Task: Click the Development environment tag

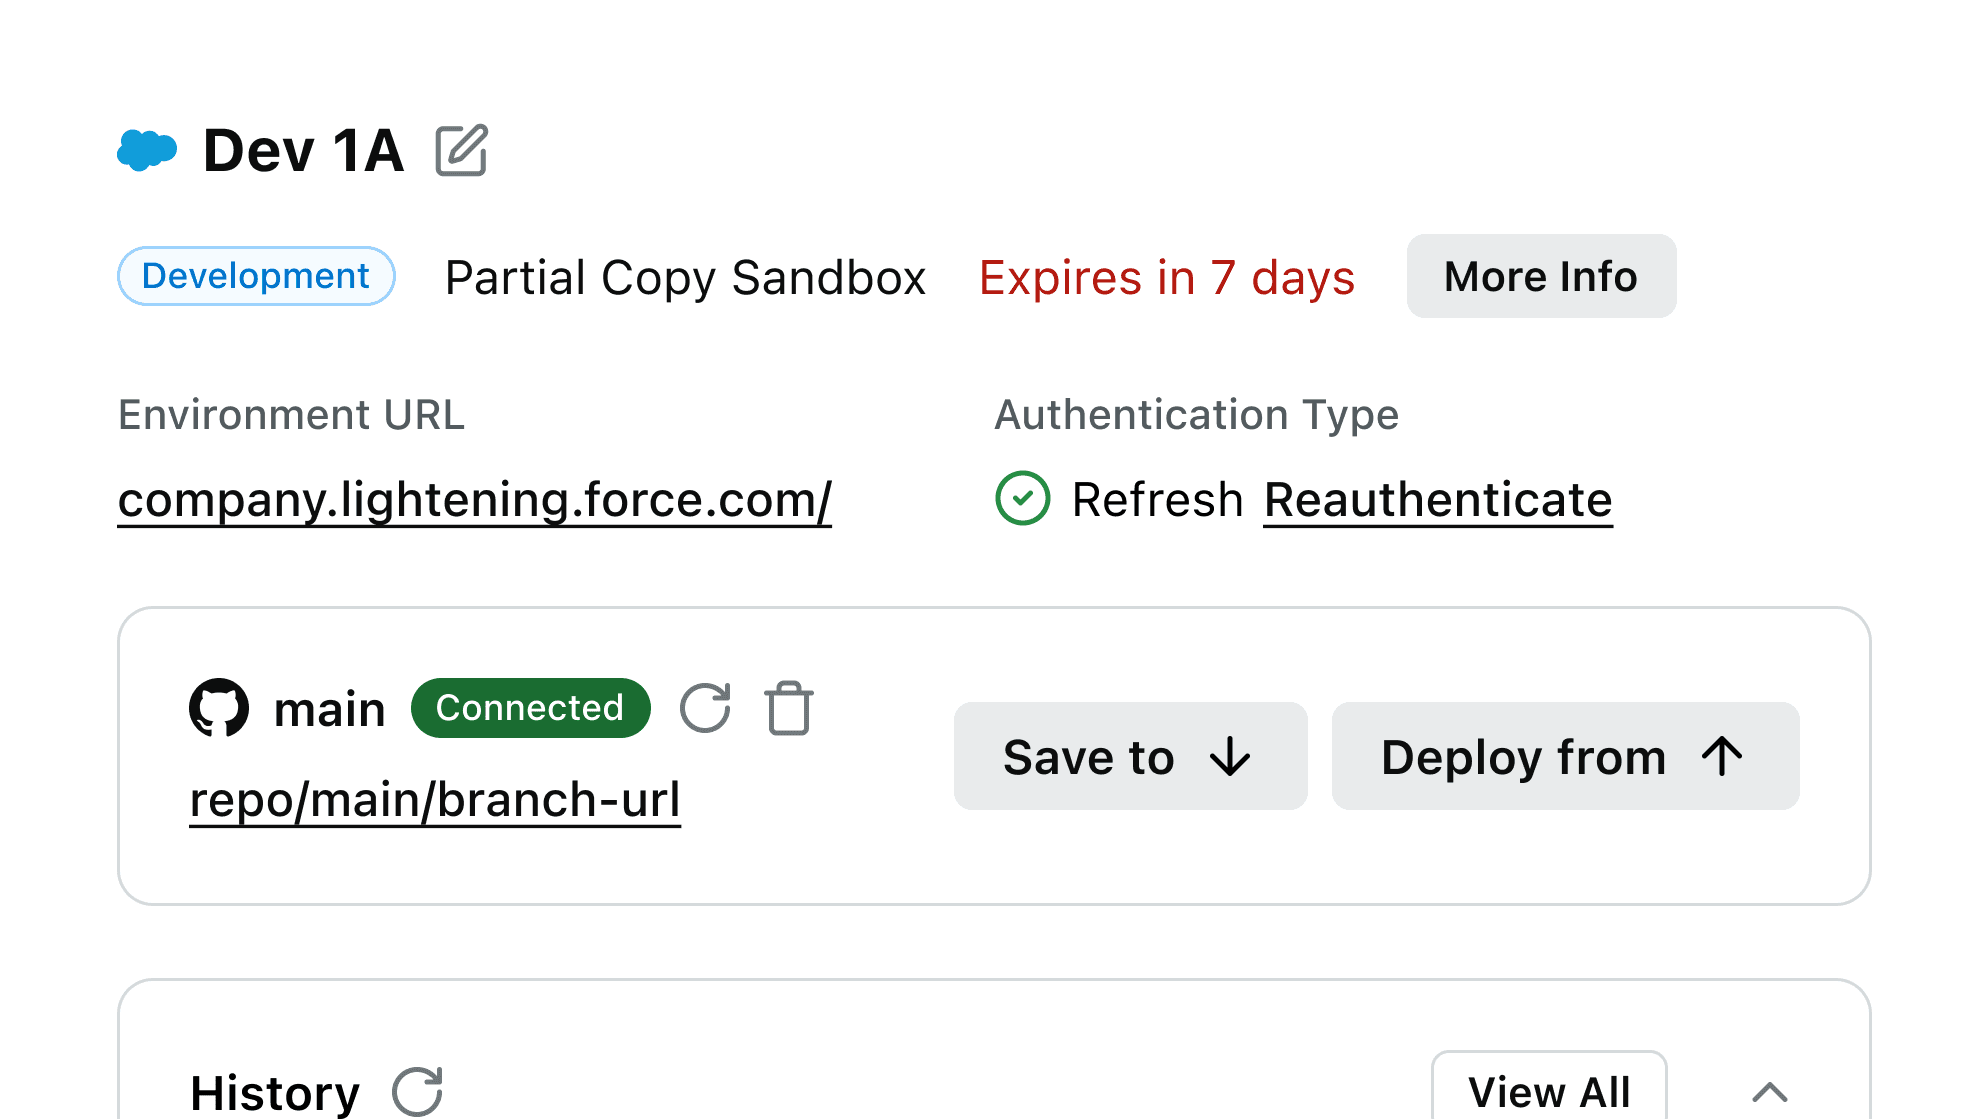Action: (256, 276)
